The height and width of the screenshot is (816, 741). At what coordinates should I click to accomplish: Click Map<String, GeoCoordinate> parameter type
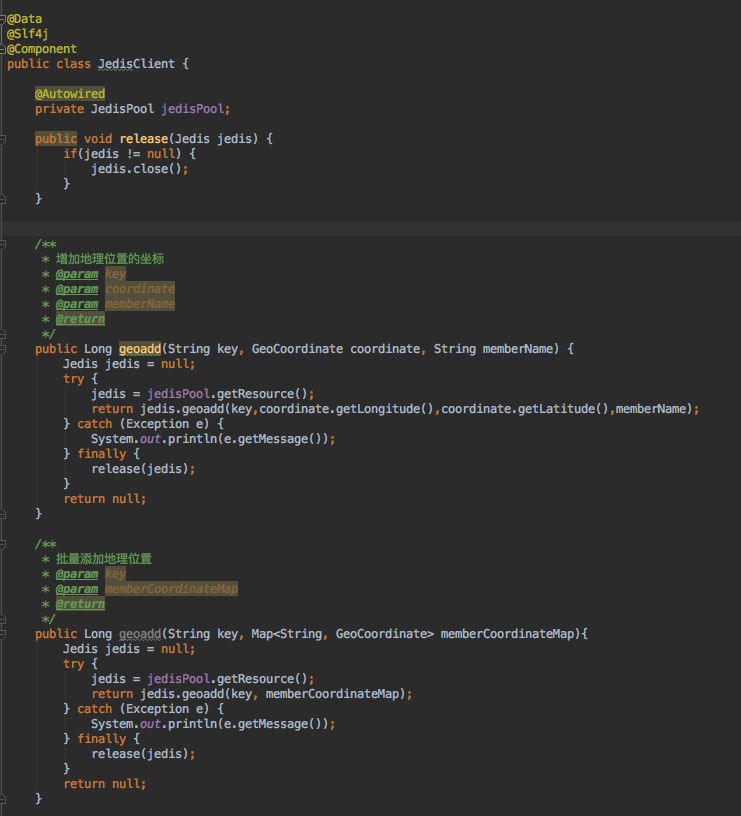pyautogui.click(x=342, y=634)
